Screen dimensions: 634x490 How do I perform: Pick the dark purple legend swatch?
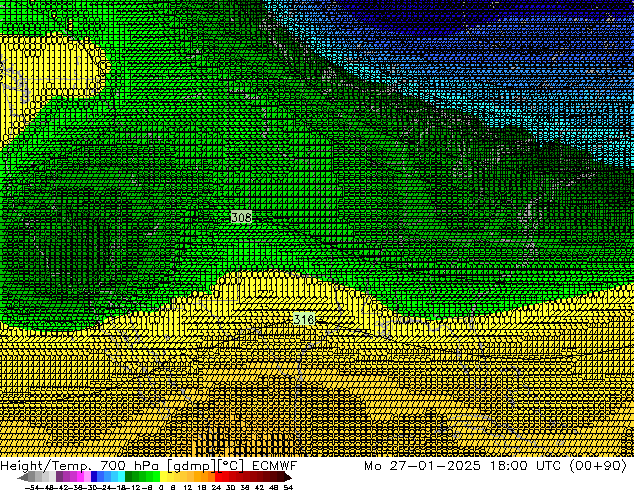(x=59, y=477)
